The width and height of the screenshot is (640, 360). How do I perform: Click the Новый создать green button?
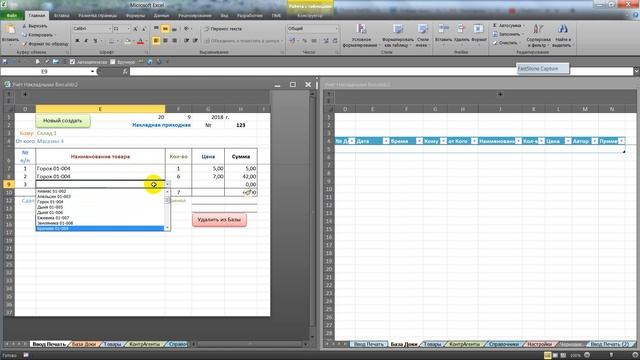coord(62,121)
